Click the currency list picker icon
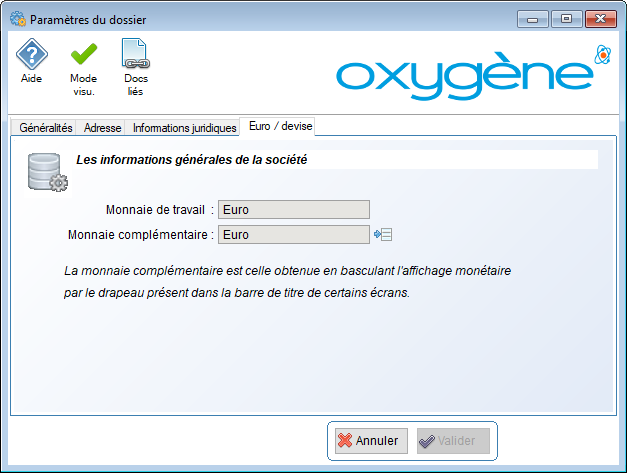The height and width of the screenshot is (473, 627). click(383, 234)
